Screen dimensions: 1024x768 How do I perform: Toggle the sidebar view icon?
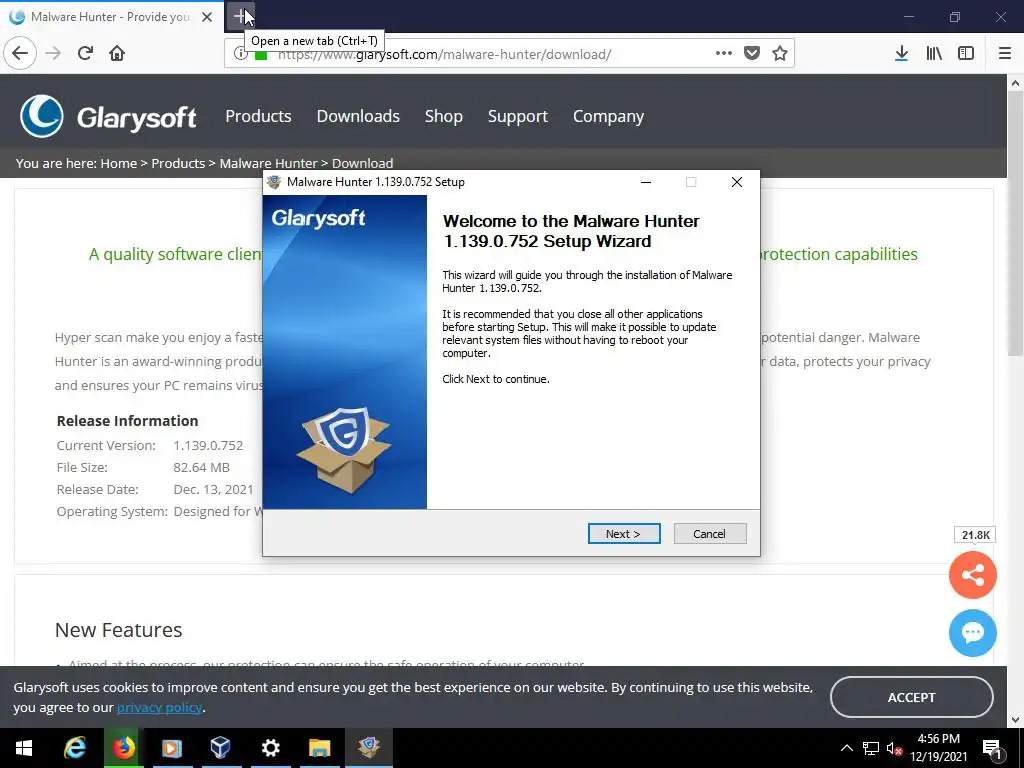(966, 53)
